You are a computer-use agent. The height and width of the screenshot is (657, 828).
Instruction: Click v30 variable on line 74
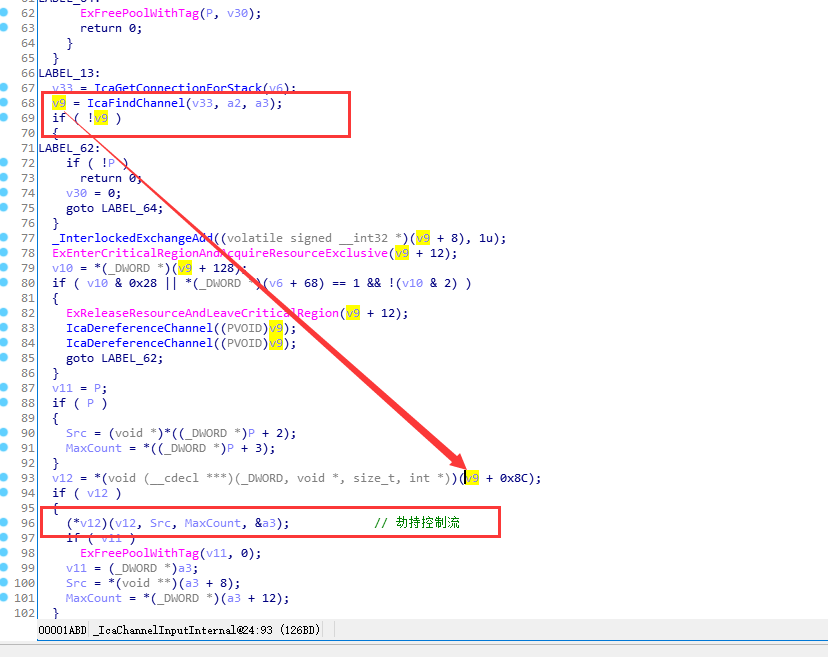tap(76, 193)
